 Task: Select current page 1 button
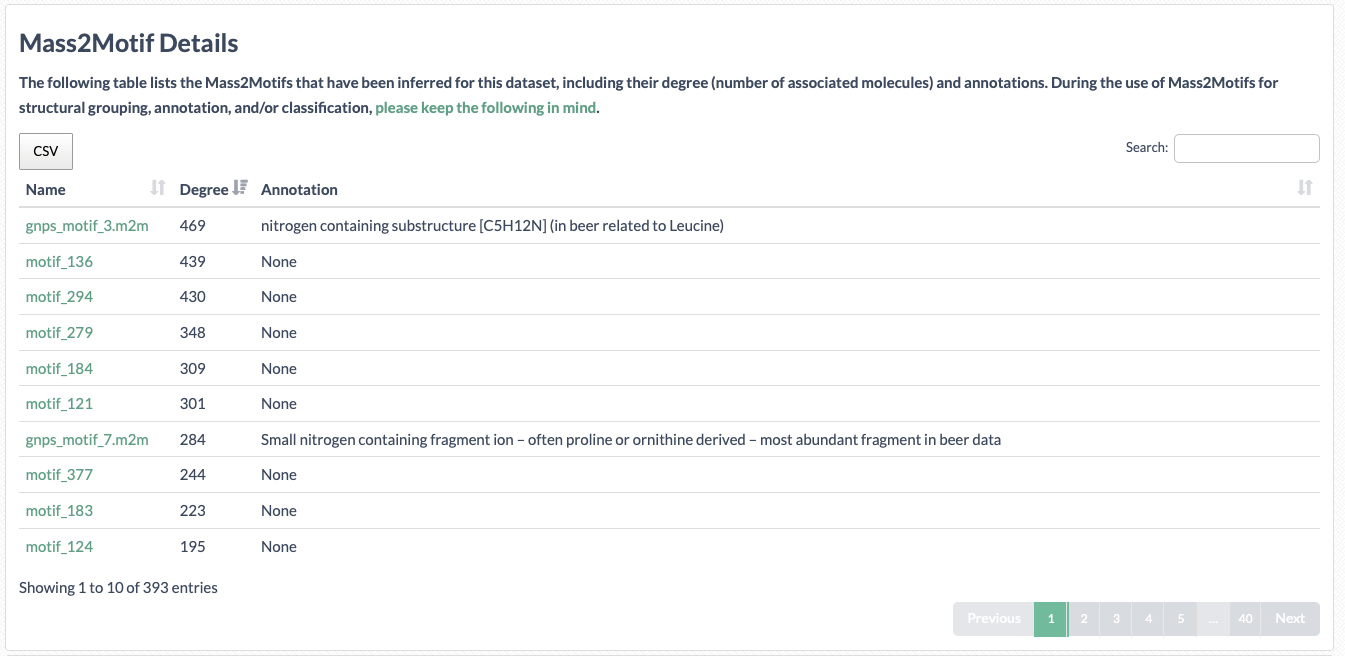pos(1051,619)
